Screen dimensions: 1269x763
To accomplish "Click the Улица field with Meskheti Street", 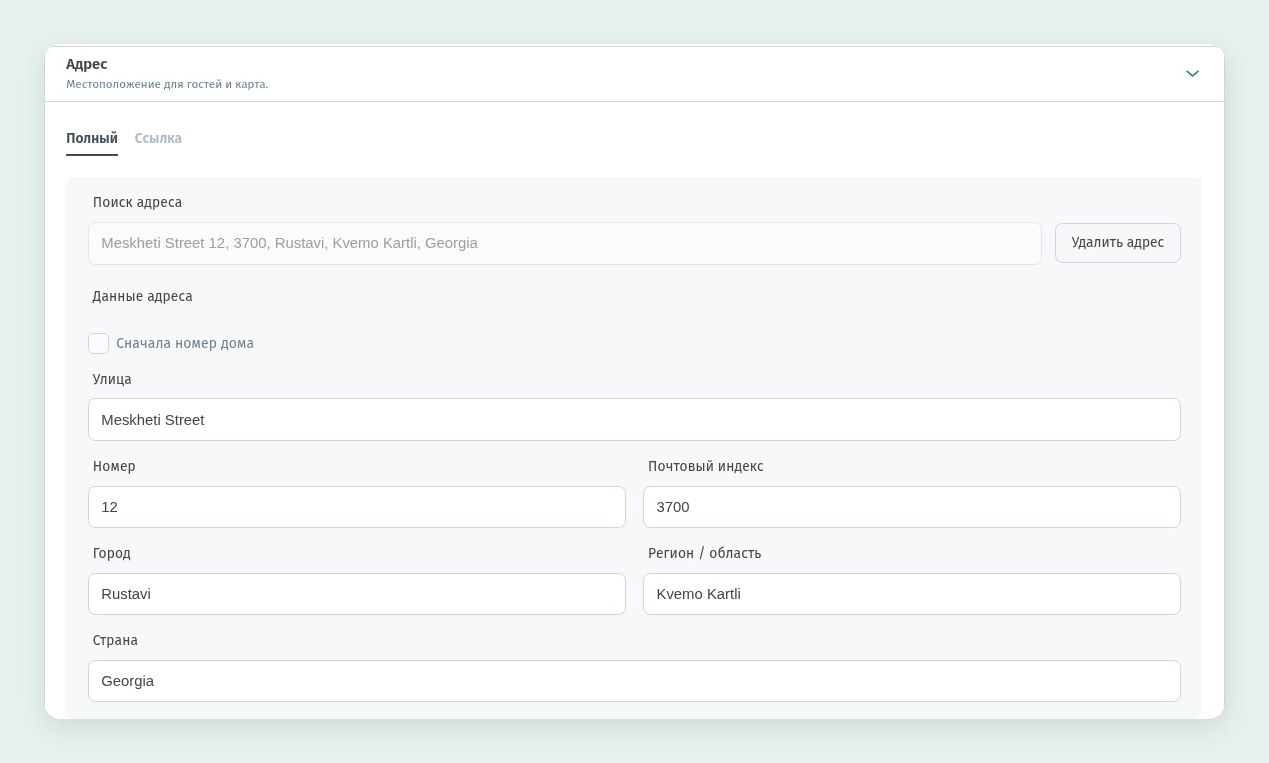I will tap(634, 420).
